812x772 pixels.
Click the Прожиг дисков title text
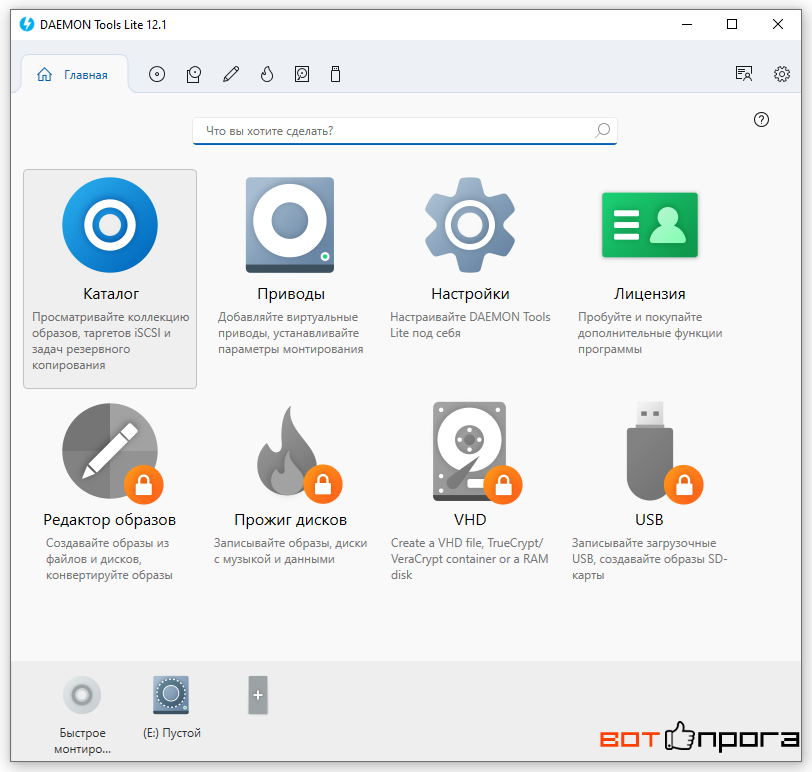click(x=291, y=520)
